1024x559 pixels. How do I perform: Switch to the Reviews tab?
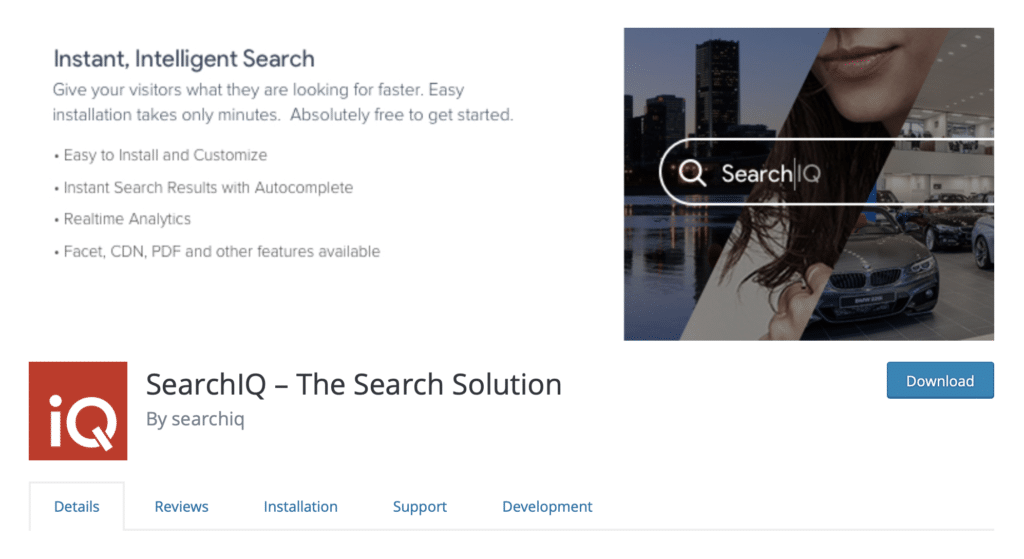coord(182,507)
